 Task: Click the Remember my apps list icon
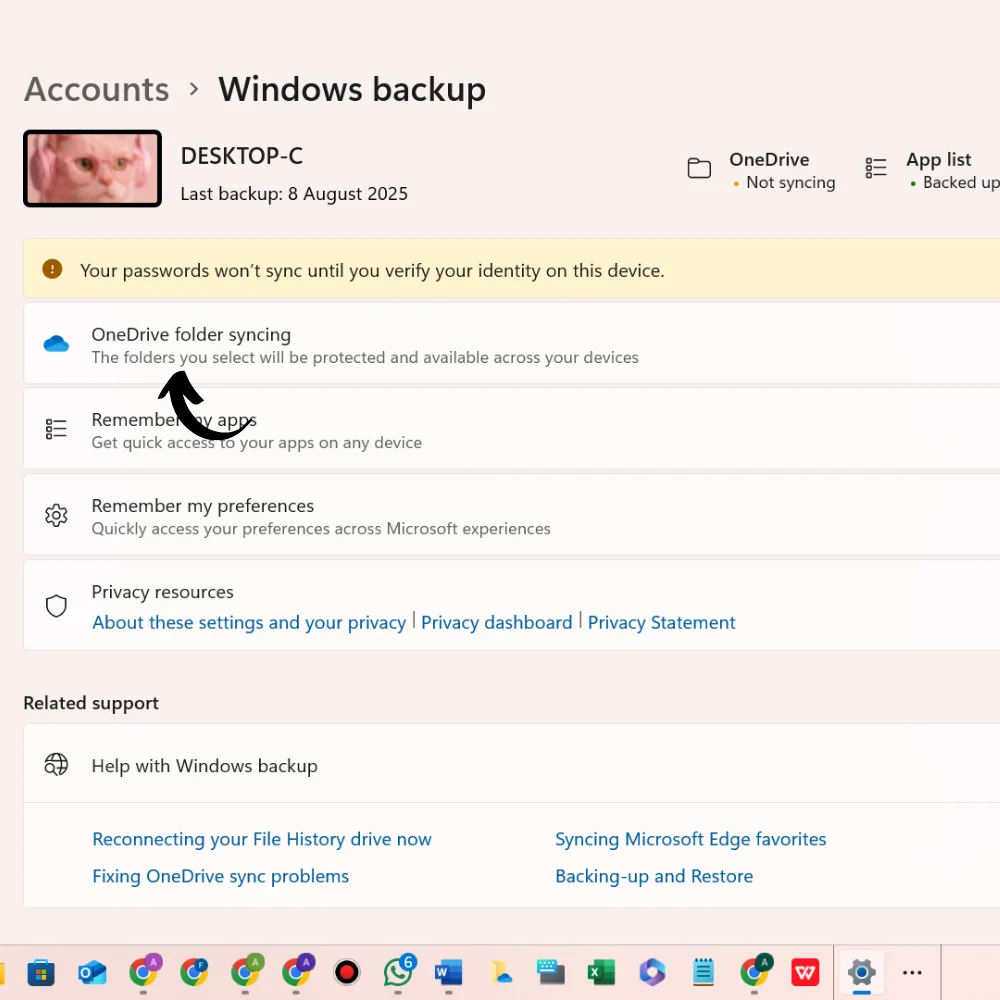[x=56, y=429]
